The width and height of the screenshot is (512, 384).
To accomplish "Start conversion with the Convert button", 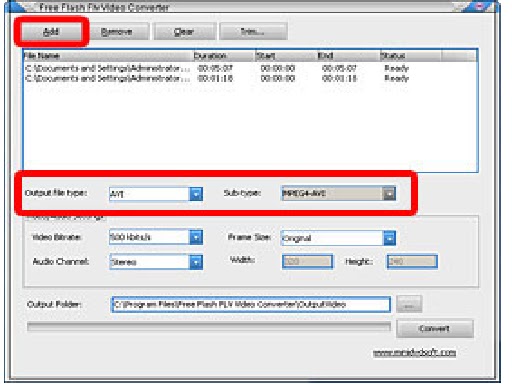I will click(x=435, y=329).
